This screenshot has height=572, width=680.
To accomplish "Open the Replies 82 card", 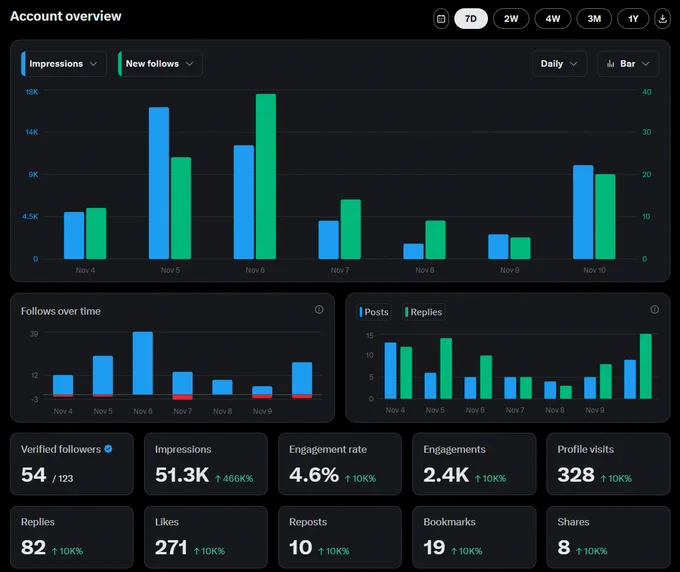I will [72, 537].
